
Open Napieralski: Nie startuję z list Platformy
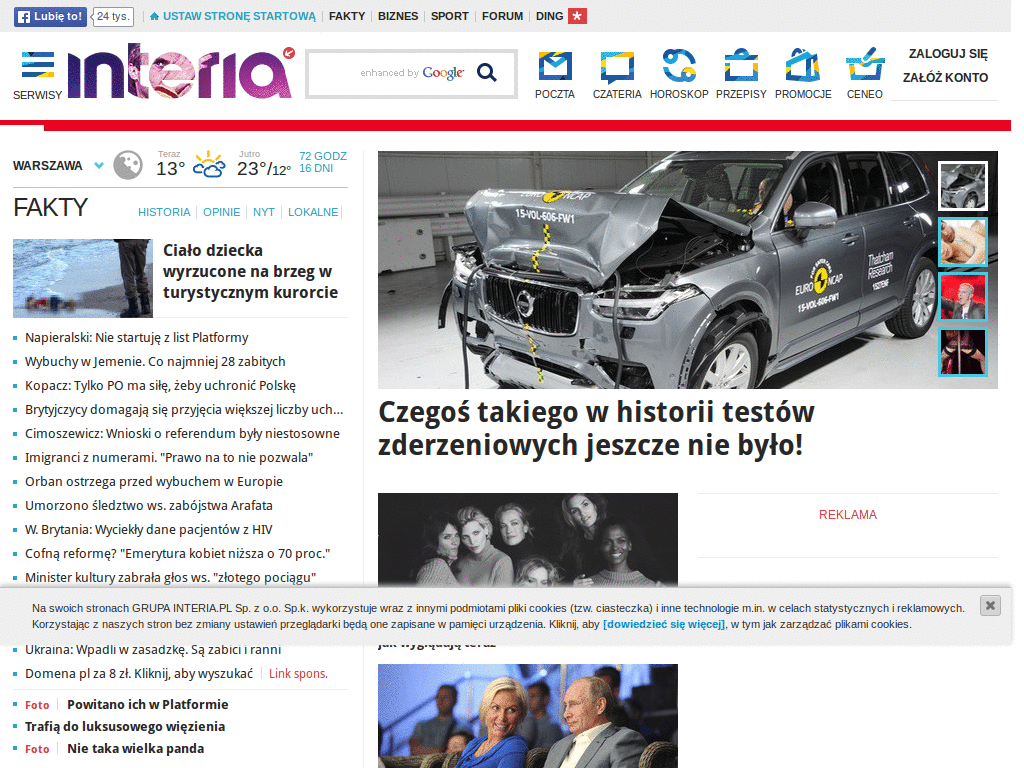[136, 338]
